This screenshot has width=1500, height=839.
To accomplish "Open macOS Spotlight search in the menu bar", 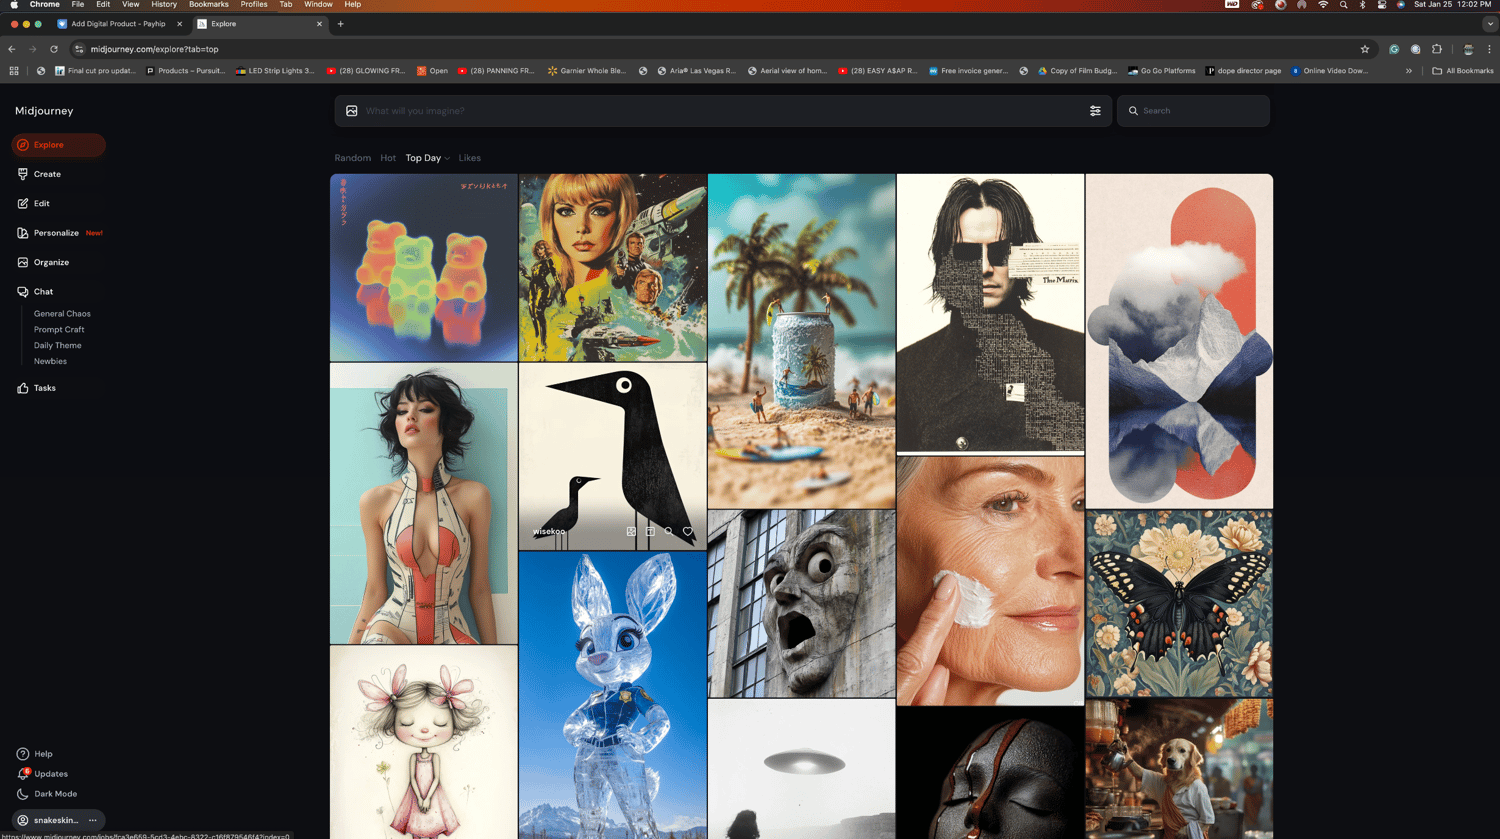I will click(x=1343, y=5).
